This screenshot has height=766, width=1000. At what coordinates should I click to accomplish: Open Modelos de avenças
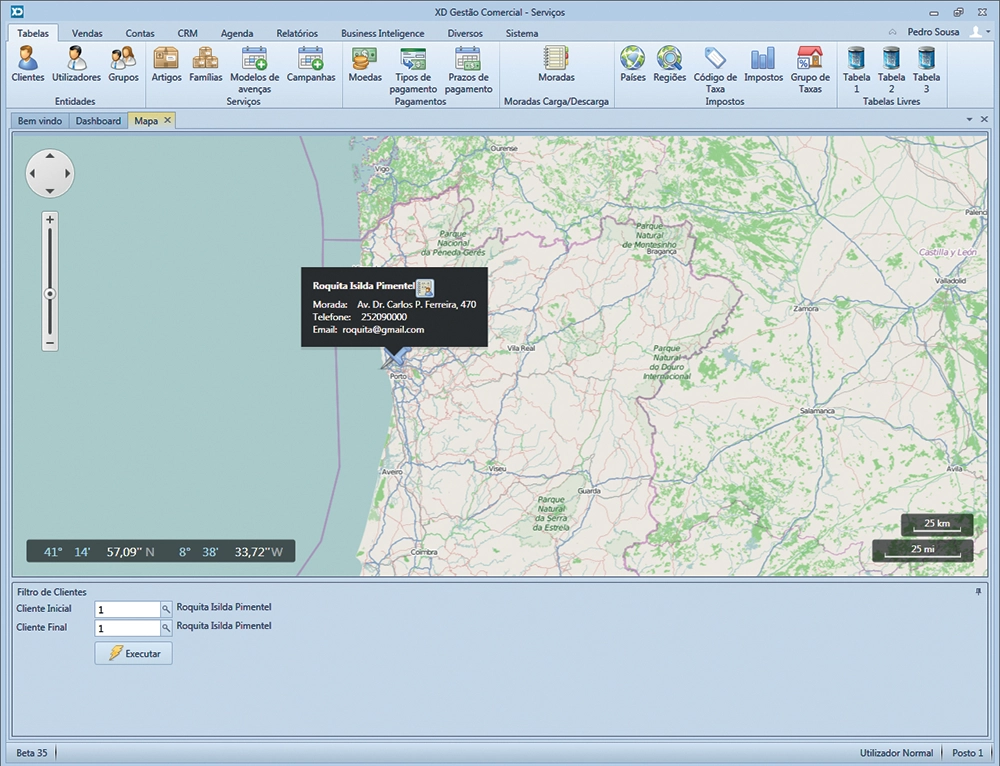tap(254, 64)
